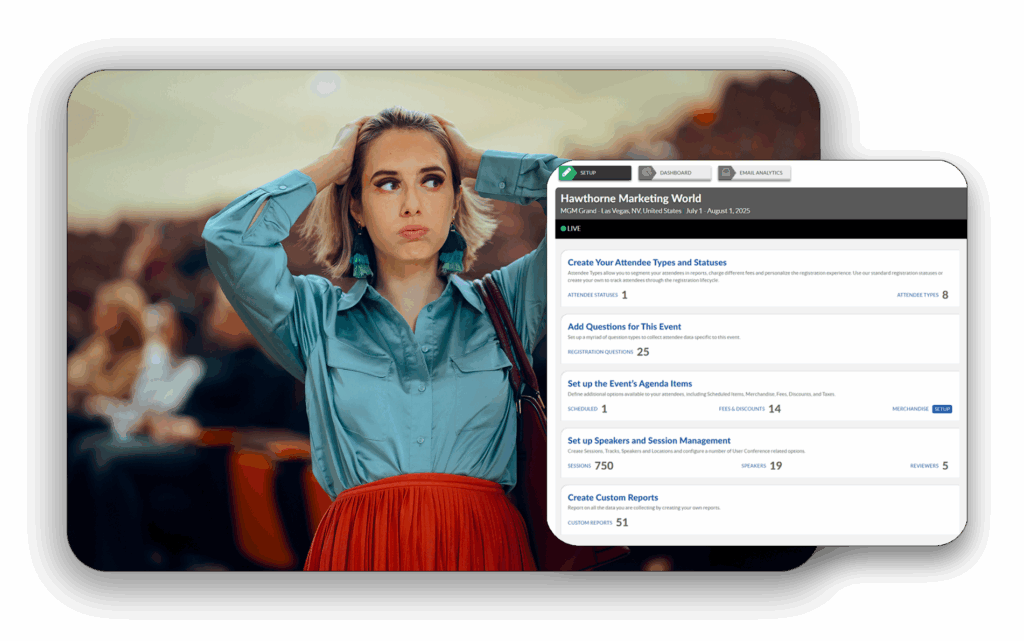This screenshot has width=1024, height=641.
Task: Open Set up Speakers and Session Management
Action: point(648,441)
